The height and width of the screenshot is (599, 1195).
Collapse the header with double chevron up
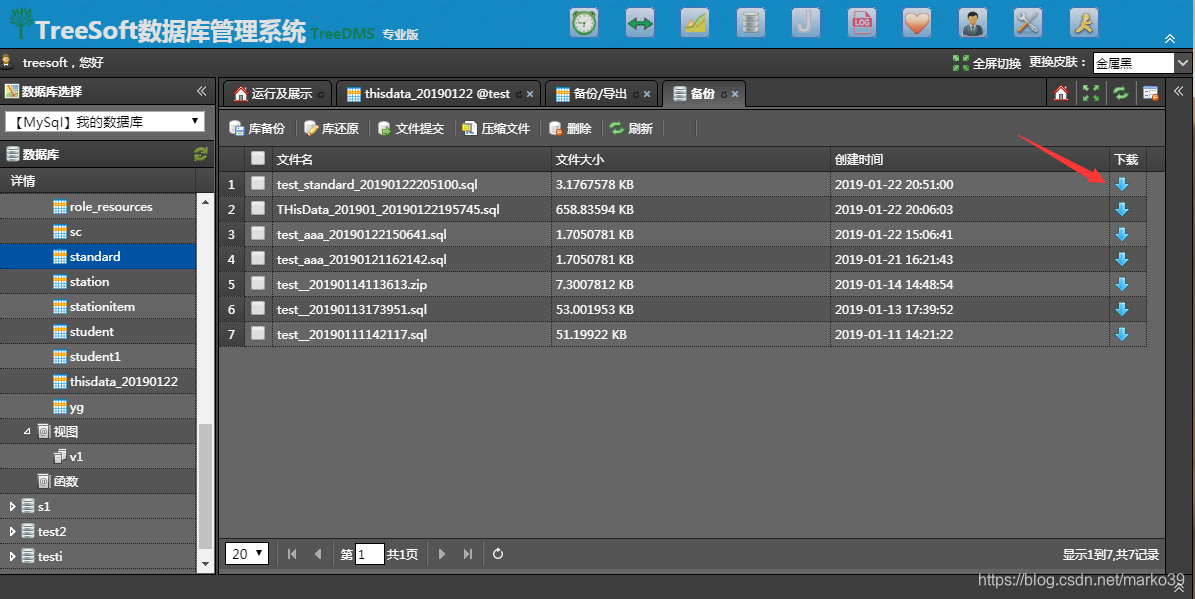tap(1170, 39)
